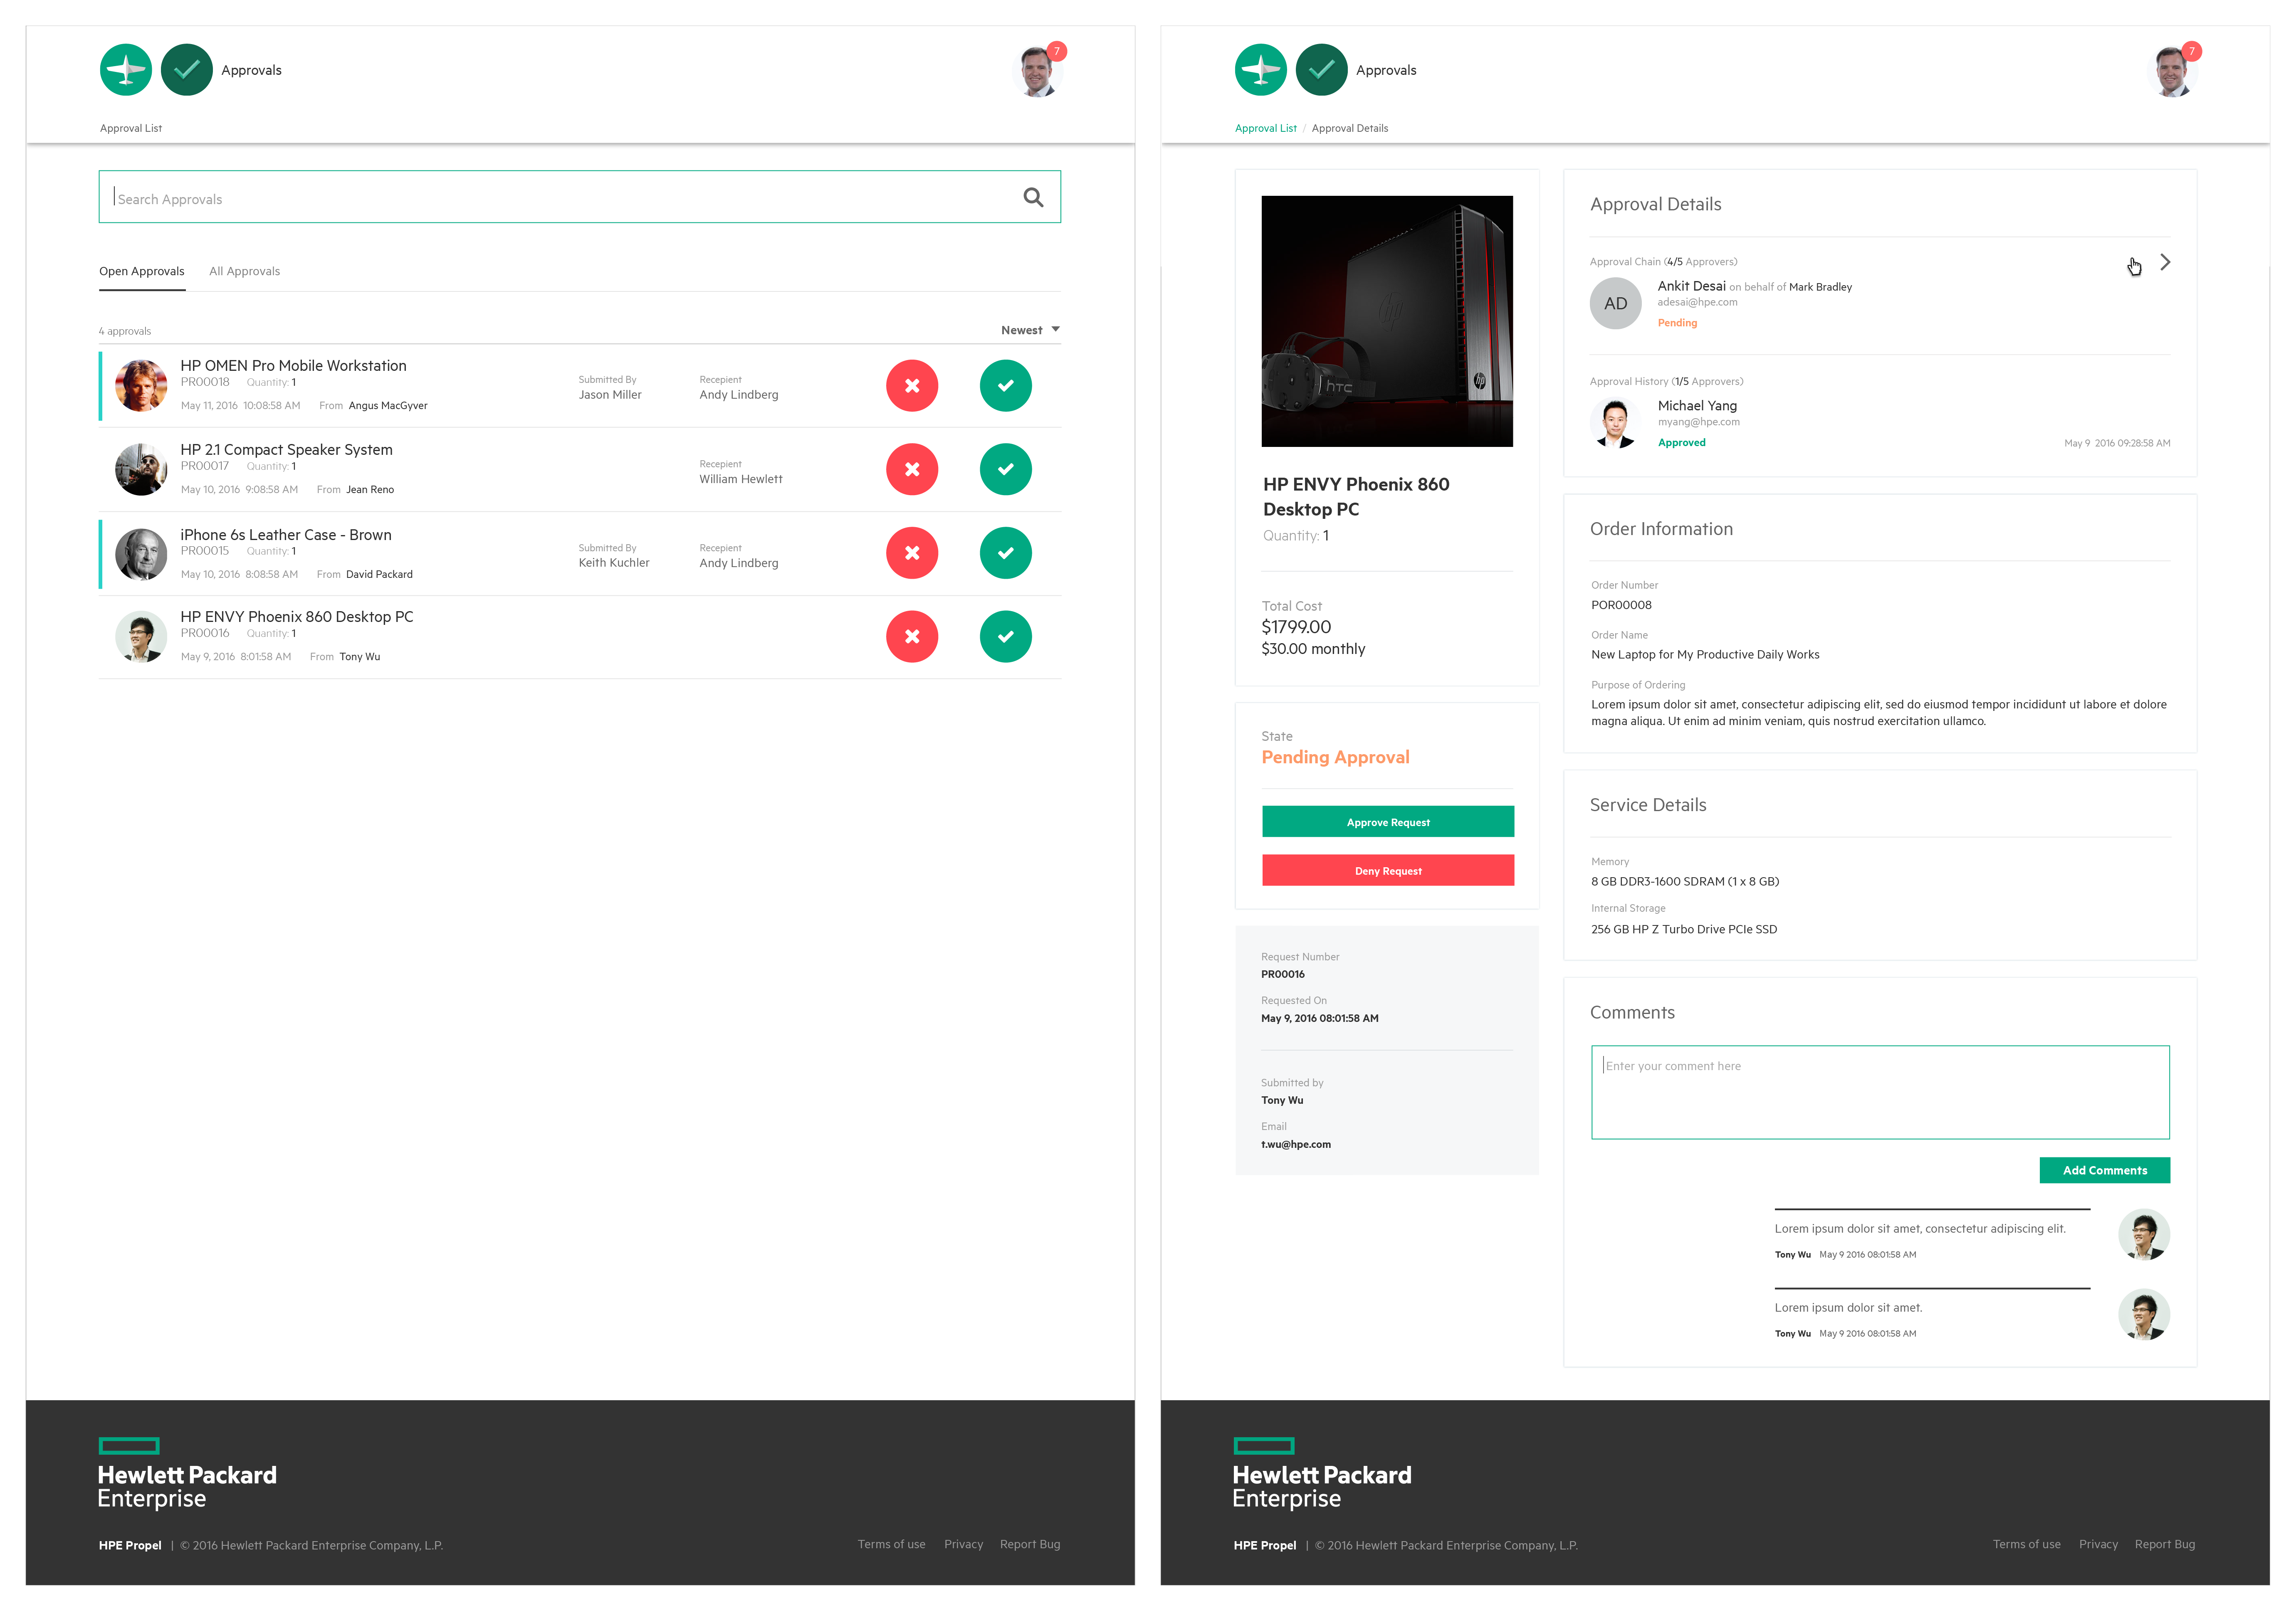Approve iPhone 6s Leather Case request
The image size is (2296, 1611).
coord(1006,553)
